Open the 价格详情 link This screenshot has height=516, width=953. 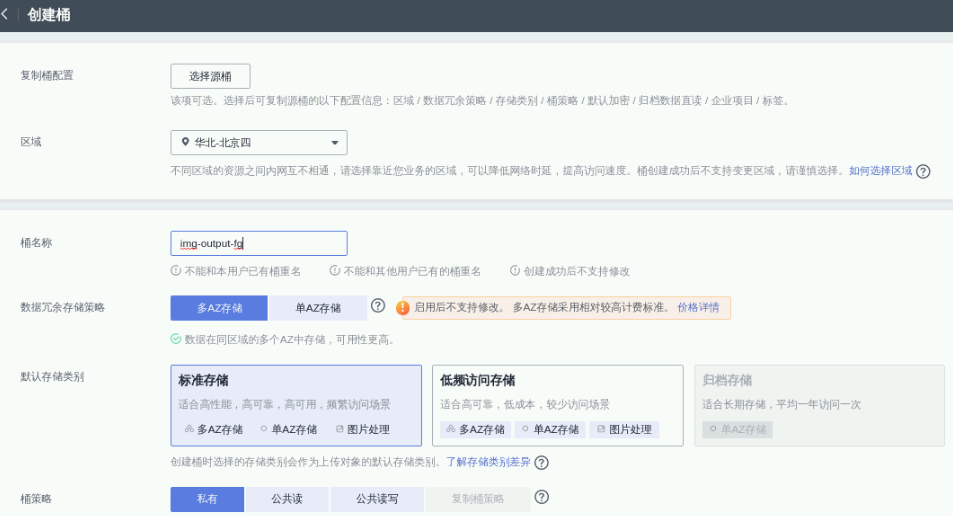(698, 307)
